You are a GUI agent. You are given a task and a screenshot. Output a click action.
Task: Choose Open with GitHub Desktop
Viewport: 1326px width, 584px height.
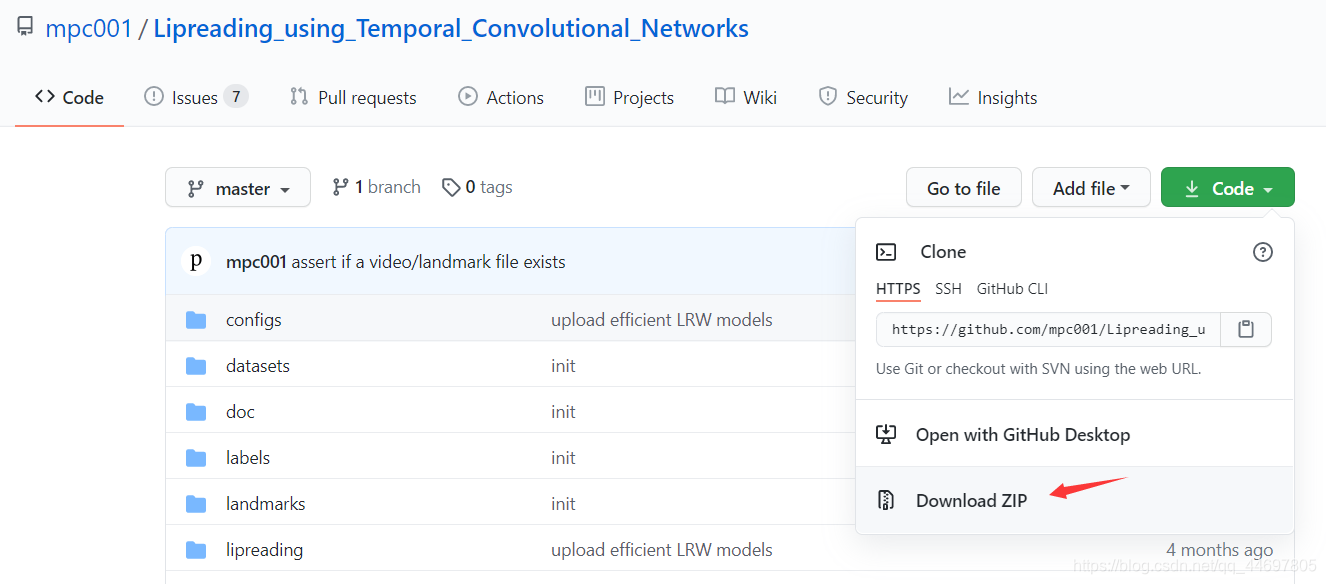pos(1075,435)
